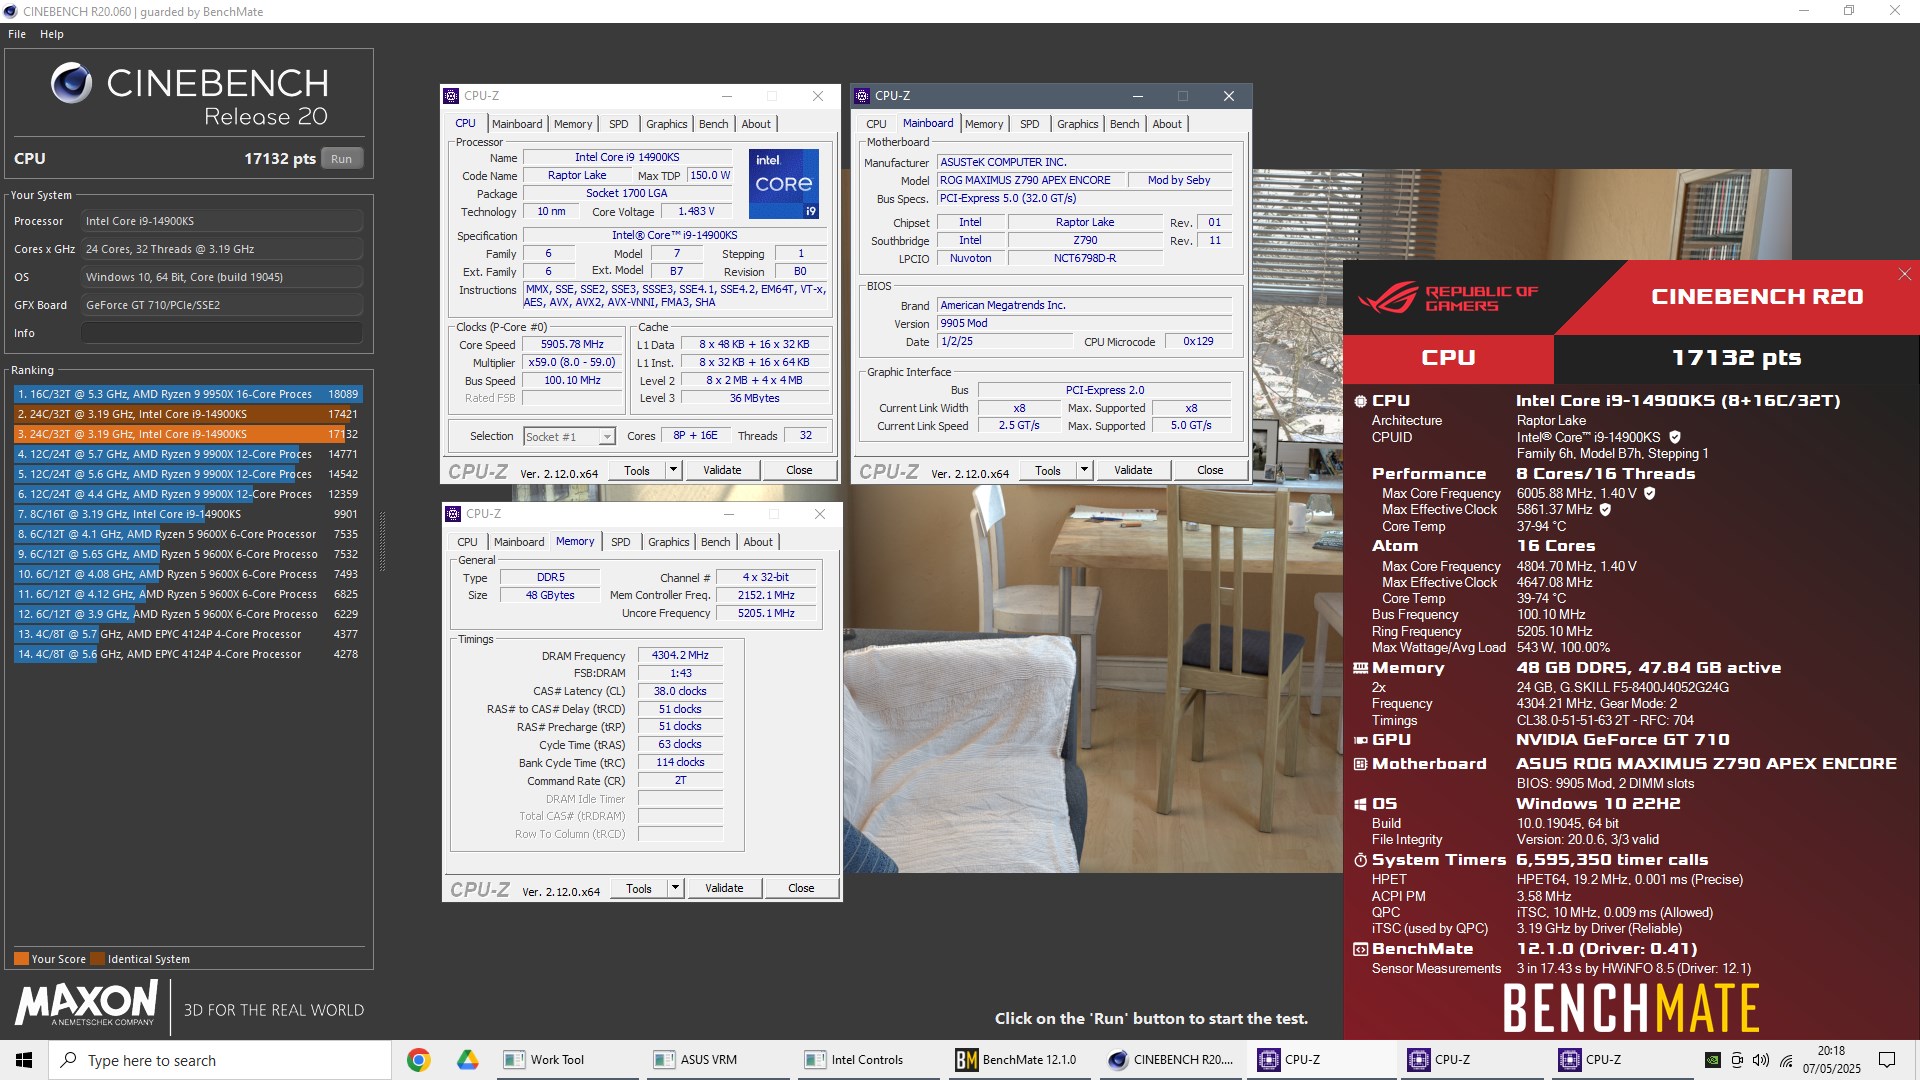The image size is (1920, 1080).
Task: Click the Meet Now camera tray icon
Action: pyautogui.click(x=1737, y=1060)
